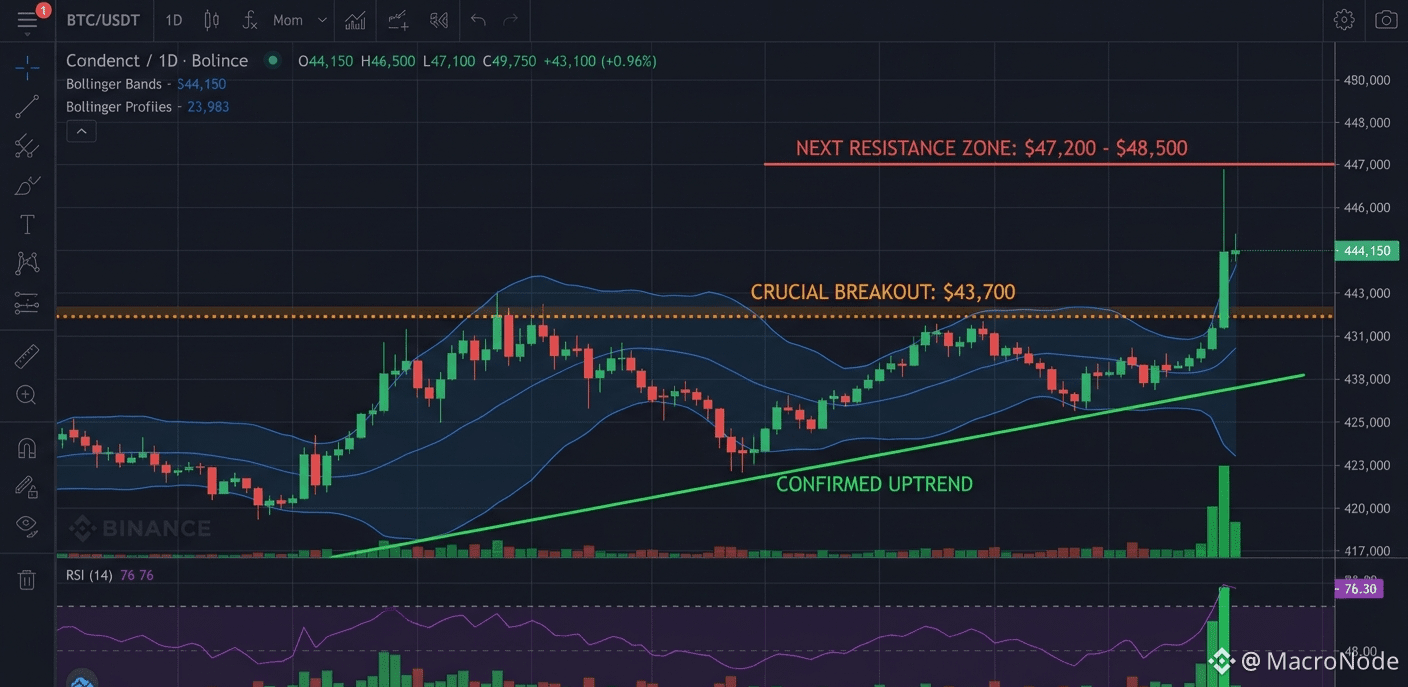Open the fx indicators menu

[250, 20]
